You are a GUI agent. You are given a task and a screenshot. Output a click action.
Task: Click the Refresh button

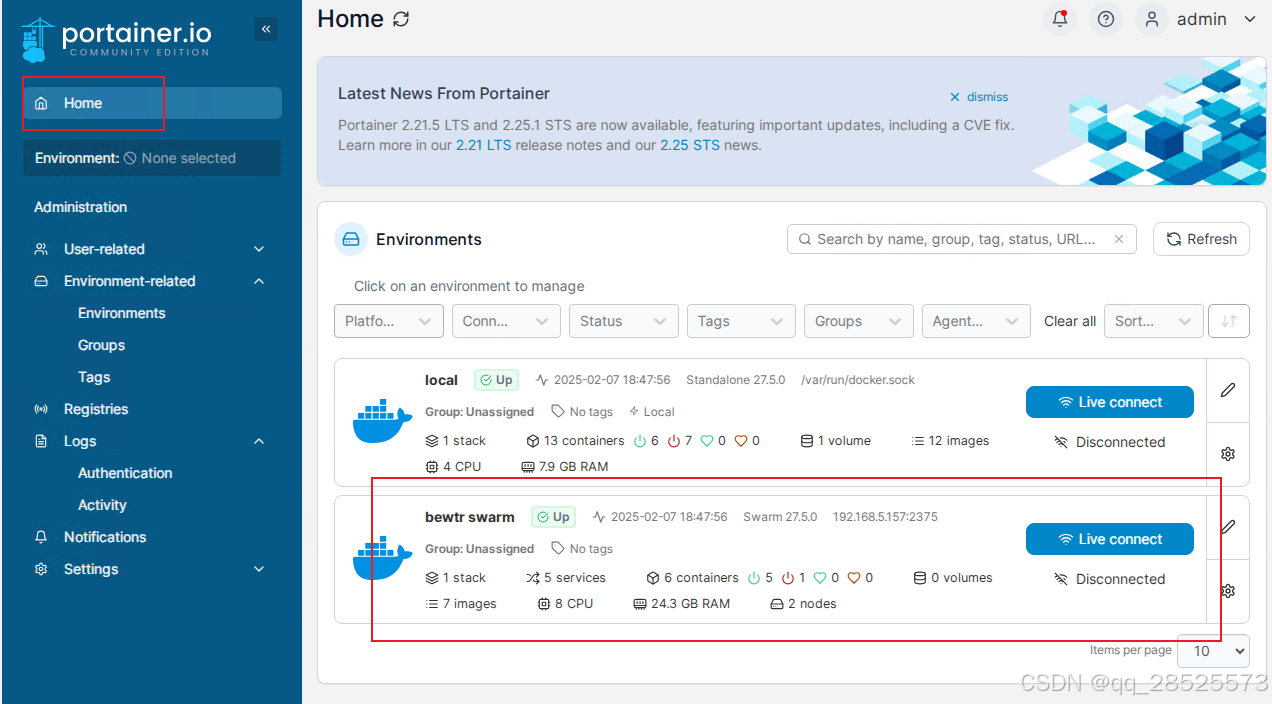tap(1201, 239)
